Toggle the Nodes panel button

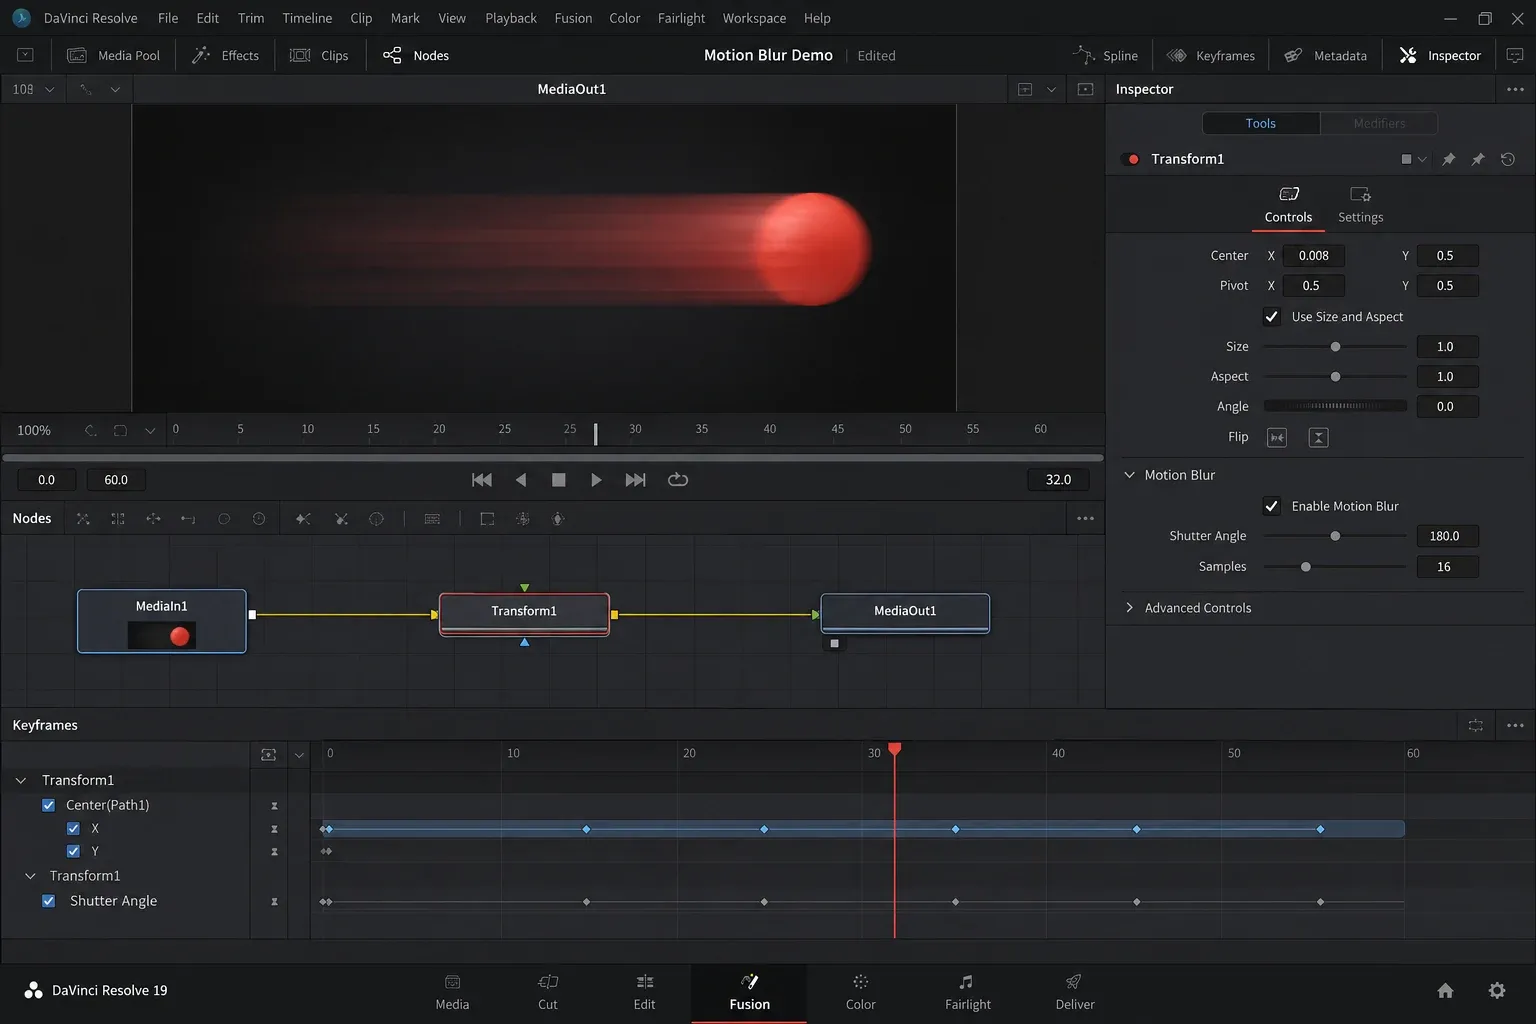coord(416,55)
